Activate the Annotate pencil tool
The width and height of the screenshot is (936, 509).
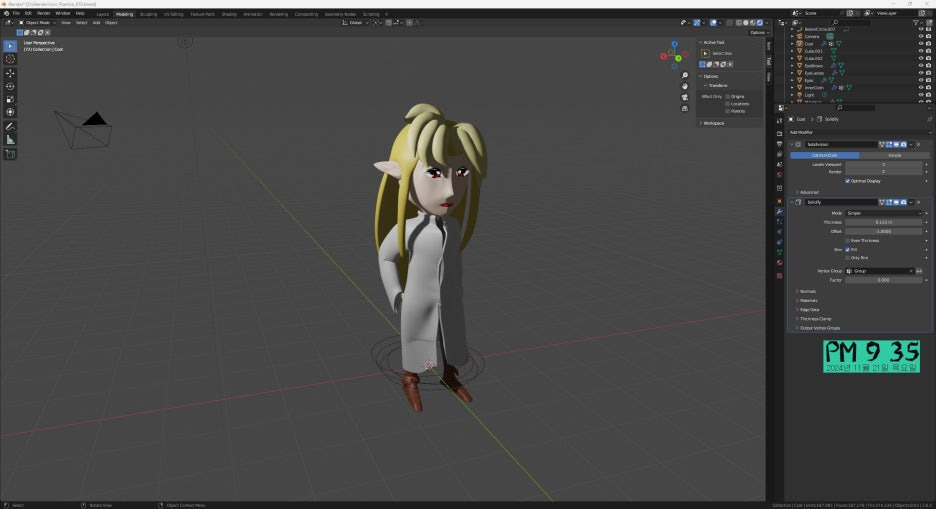11,126
